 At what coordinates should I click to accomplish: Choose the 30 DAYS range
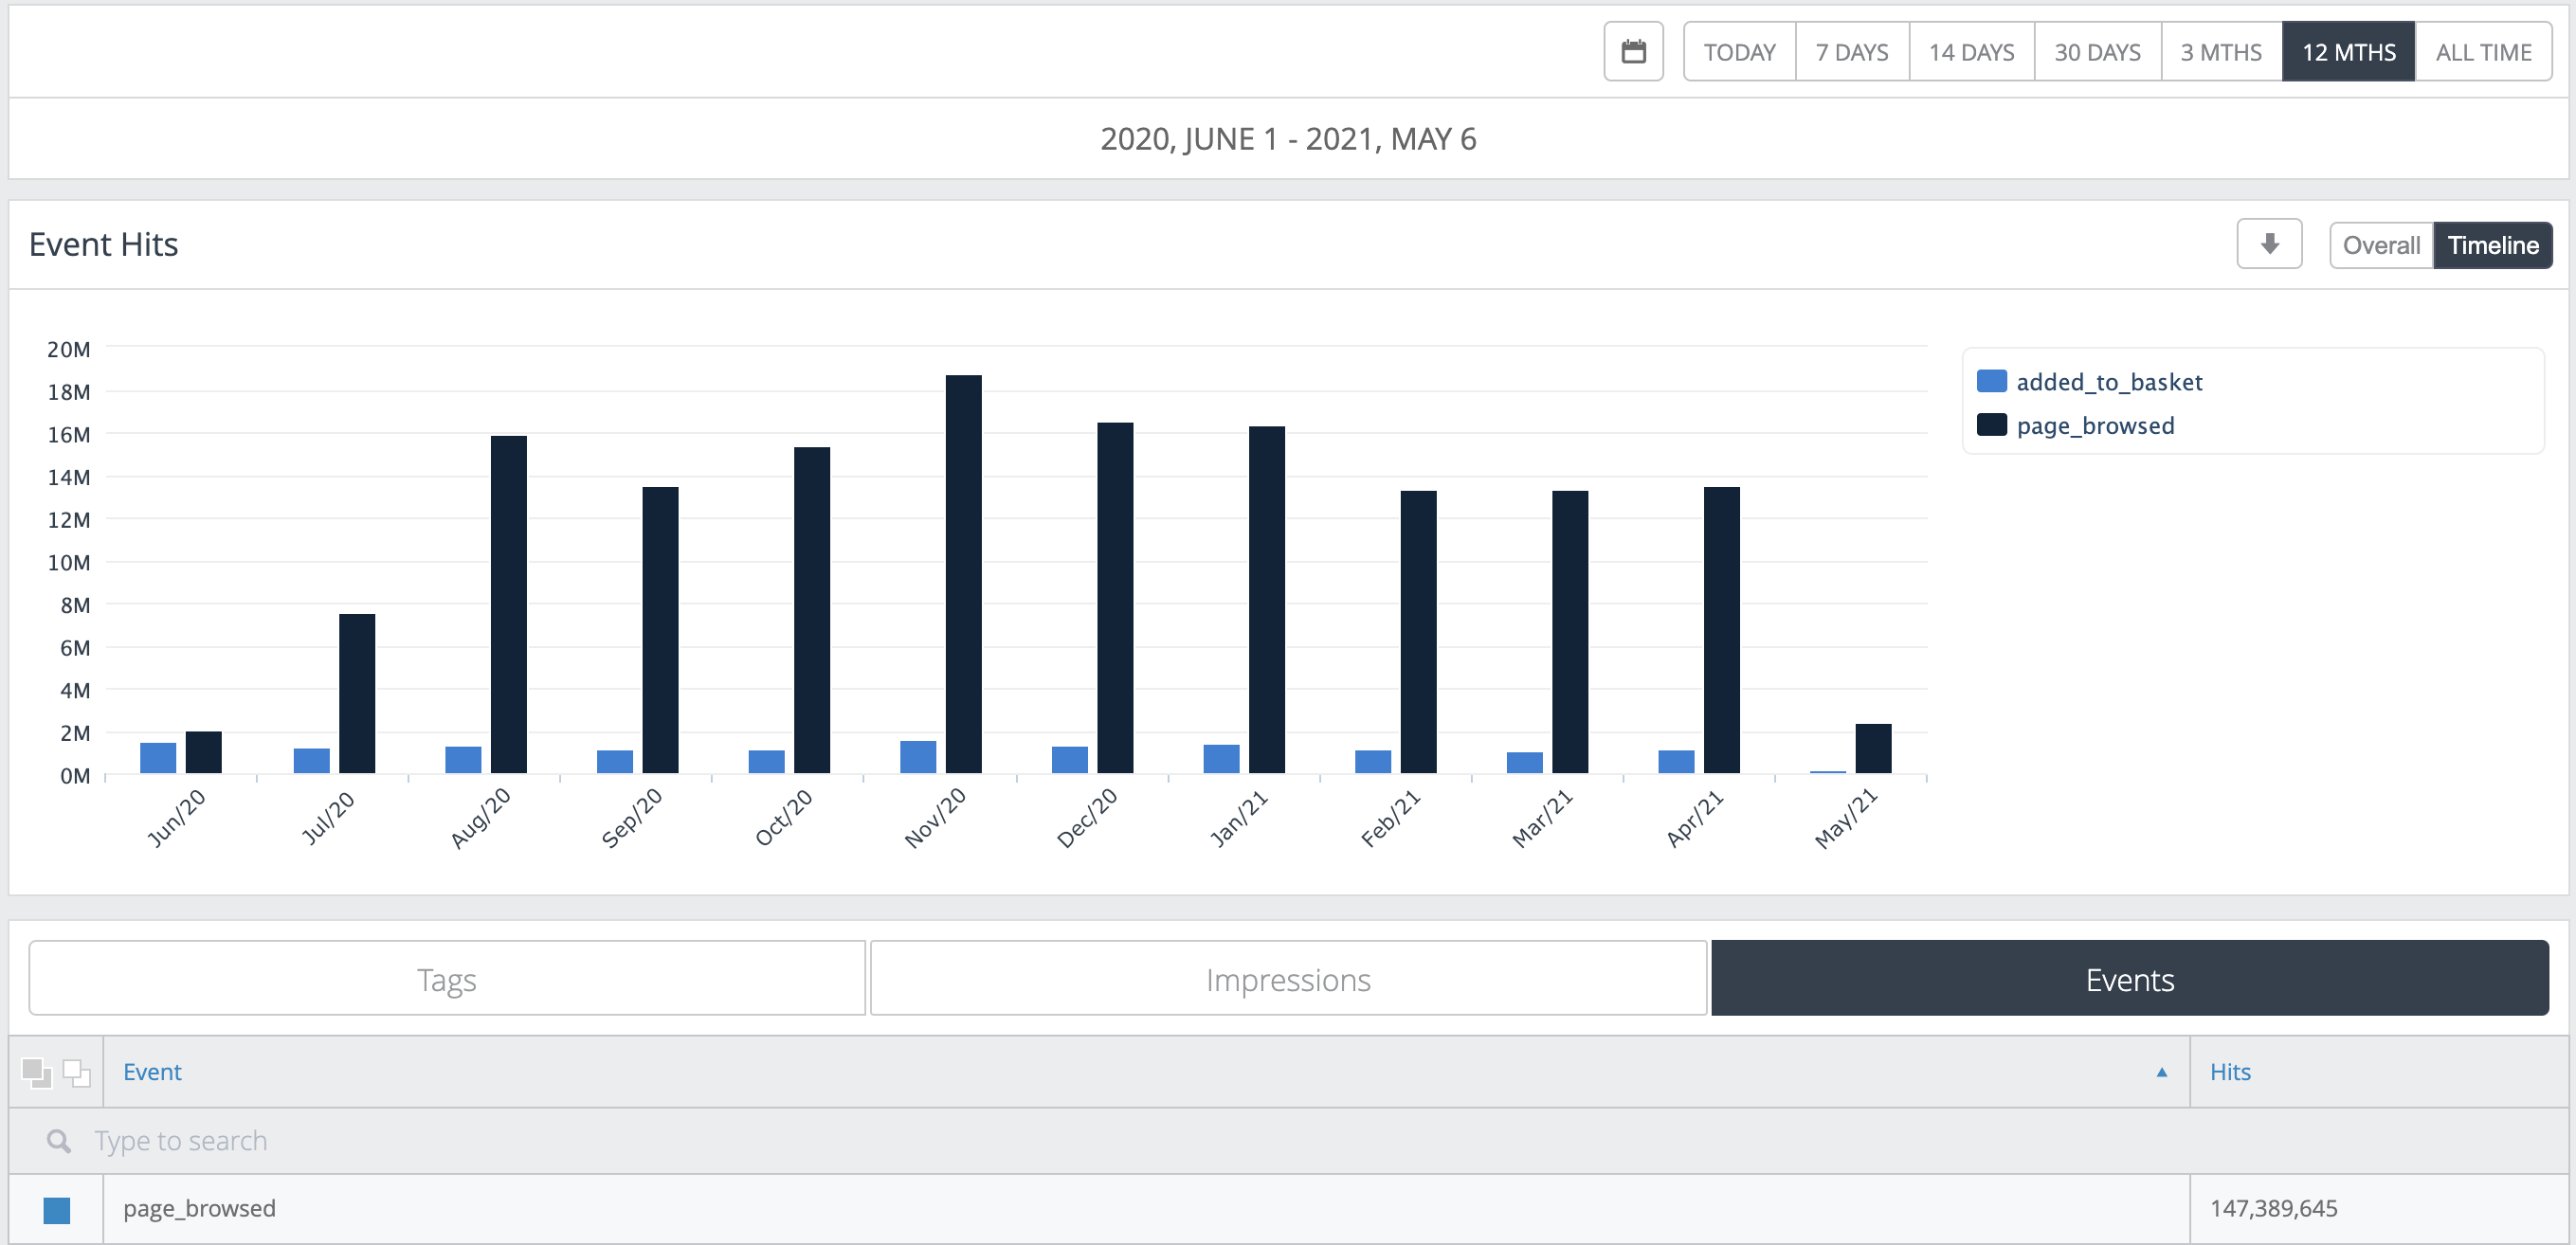click(2097, 52)
